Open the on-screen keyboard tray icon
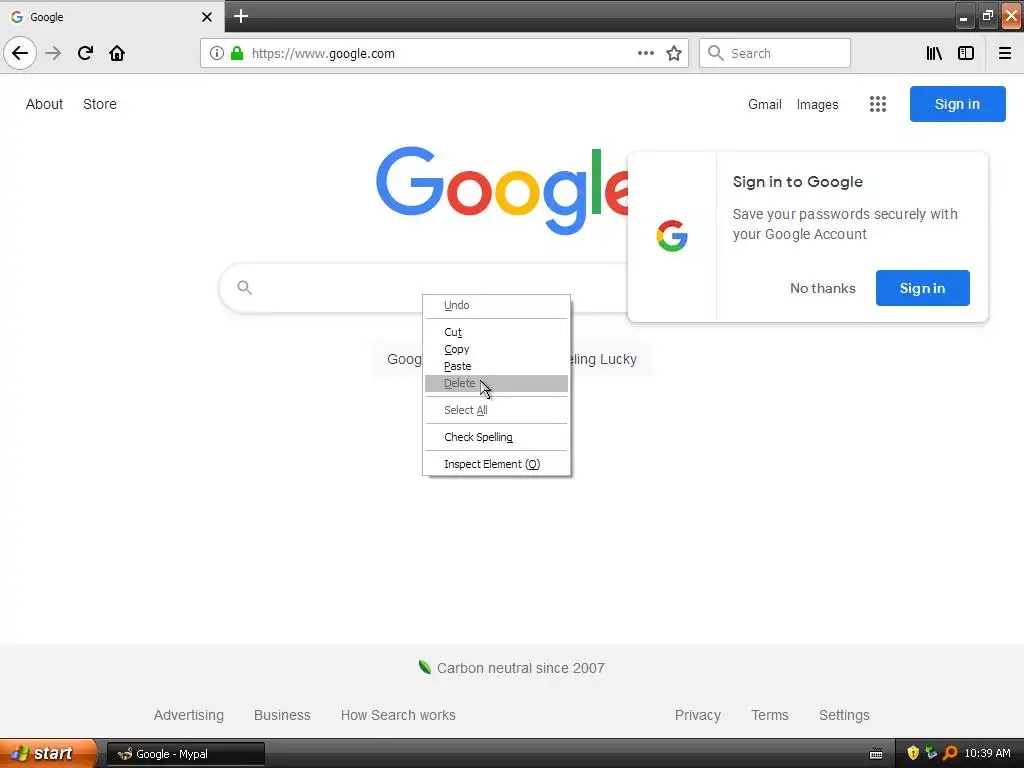 coord(876,754)
